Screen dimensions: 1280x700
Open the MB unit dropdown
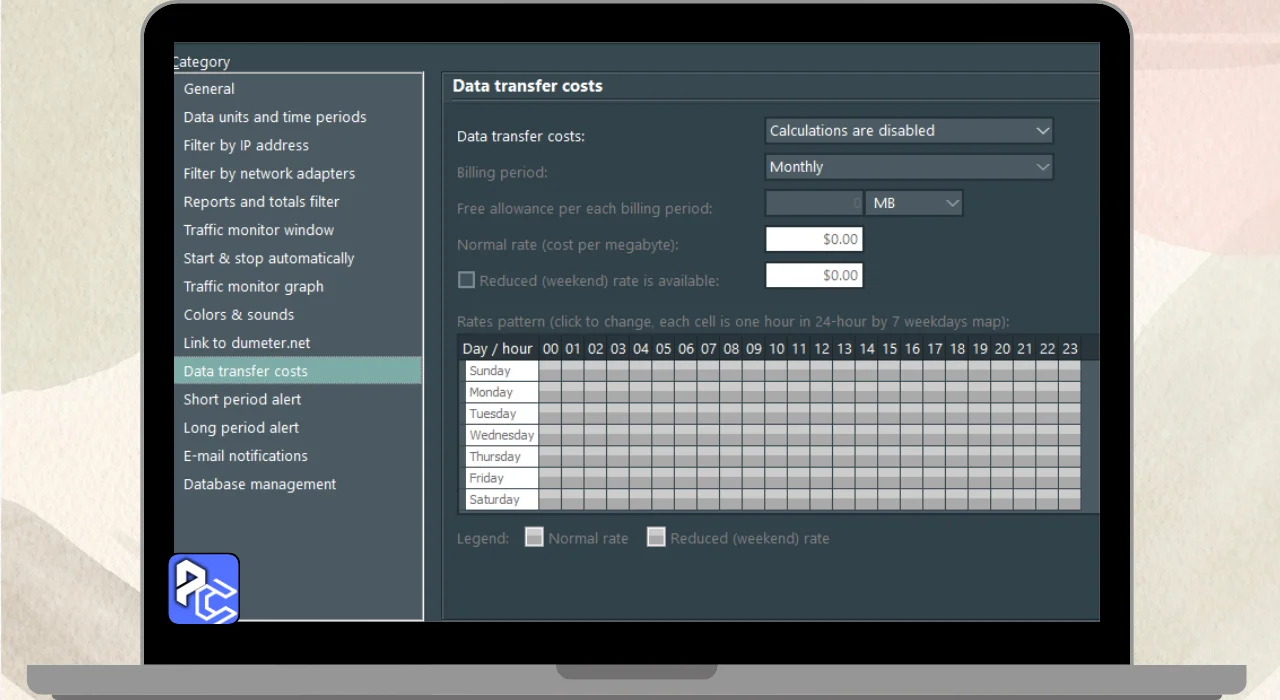point(914,203)
